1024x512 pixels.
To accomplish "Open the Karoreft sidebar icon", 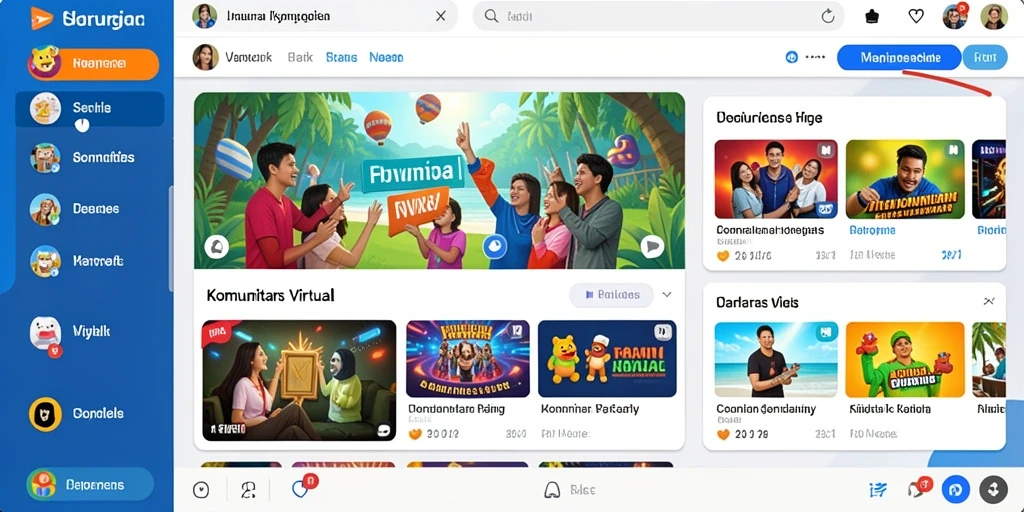I will point(45,261).
